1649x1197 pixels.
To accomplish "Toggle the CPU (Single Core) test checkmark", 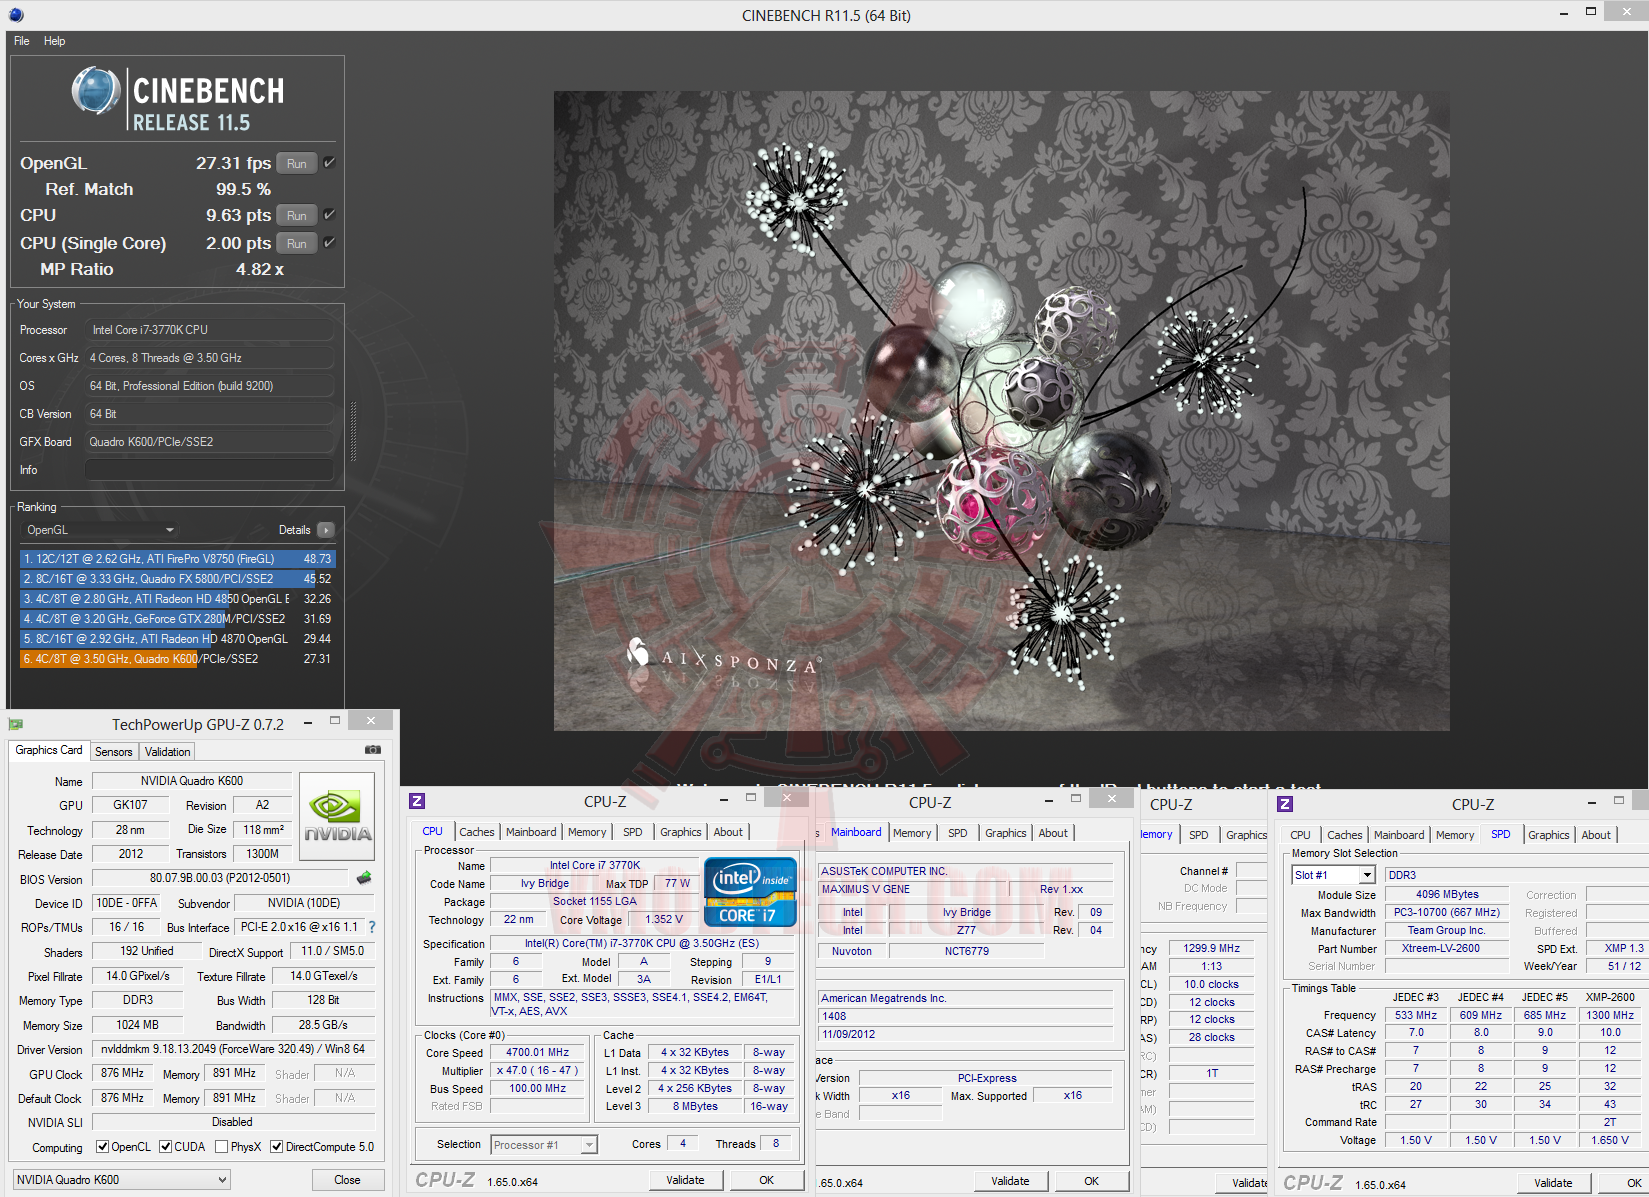I will [x=329, y=242].
